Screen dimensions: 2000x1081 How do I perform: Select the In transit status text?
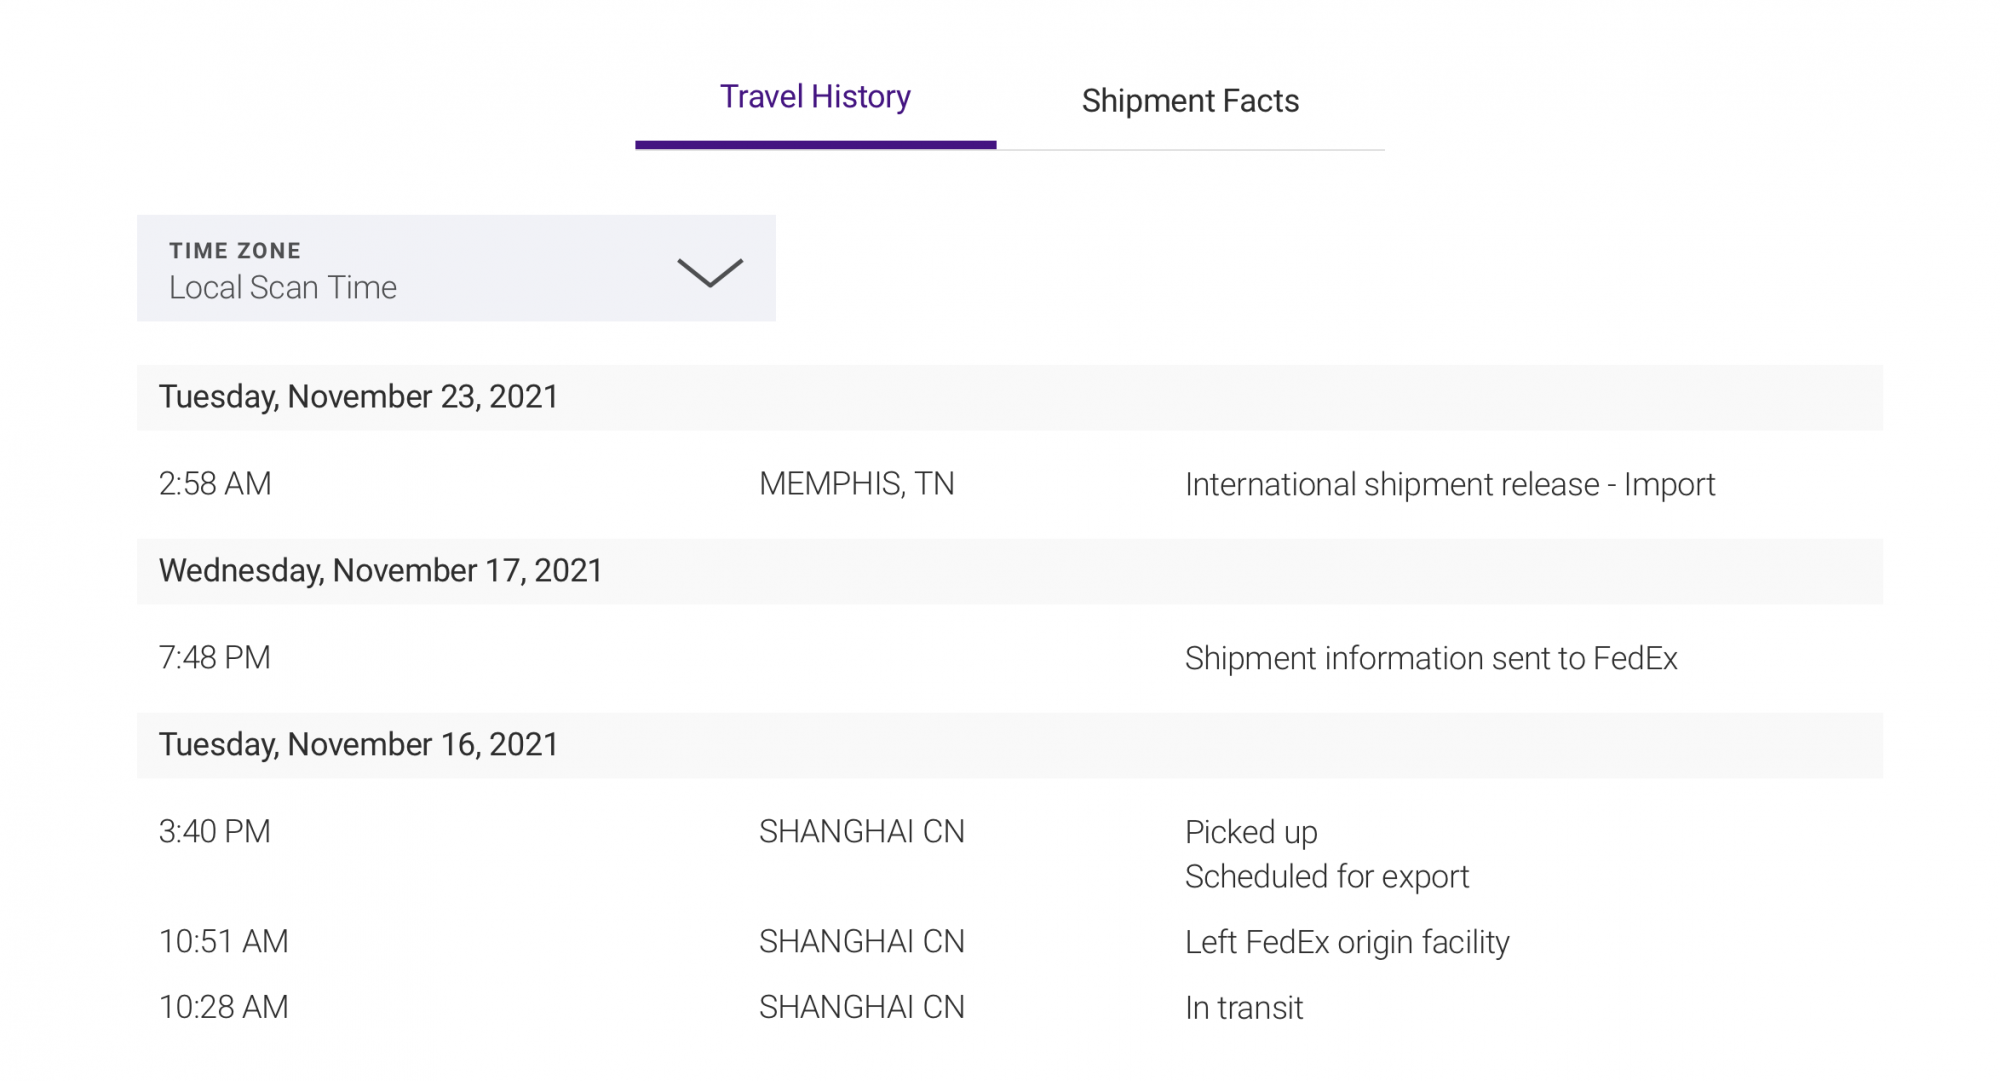(x=1244, y=1008)
